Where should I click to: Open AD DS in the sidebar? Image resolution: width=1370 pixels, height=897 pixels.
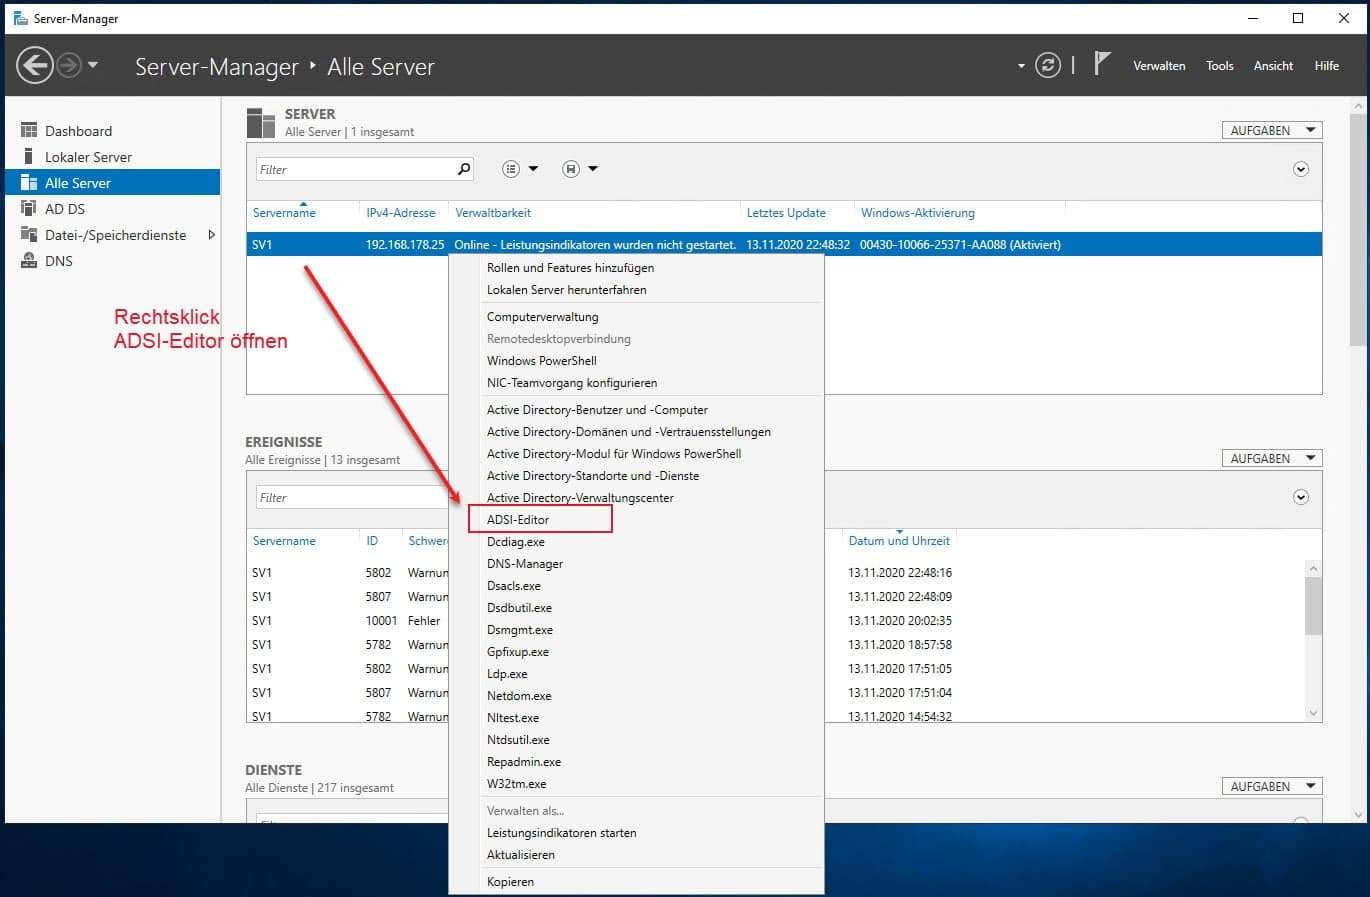click(66, 208)
